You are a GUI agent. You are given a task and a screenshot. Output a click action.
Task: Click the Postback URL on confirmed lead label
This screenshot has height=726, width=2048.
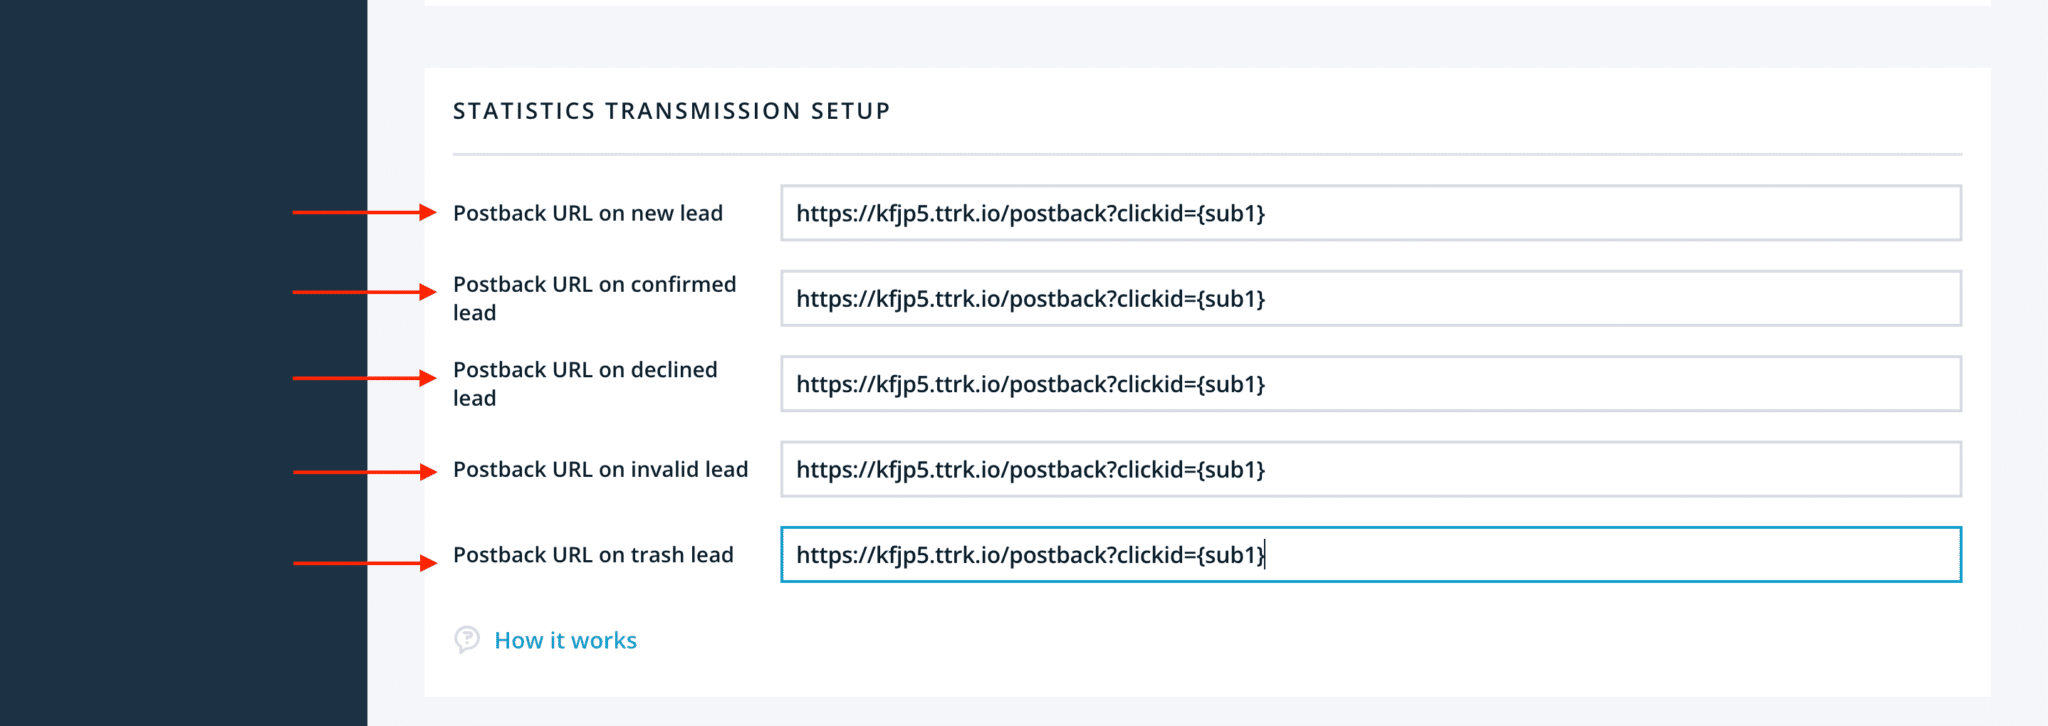(x=595, y=298)
